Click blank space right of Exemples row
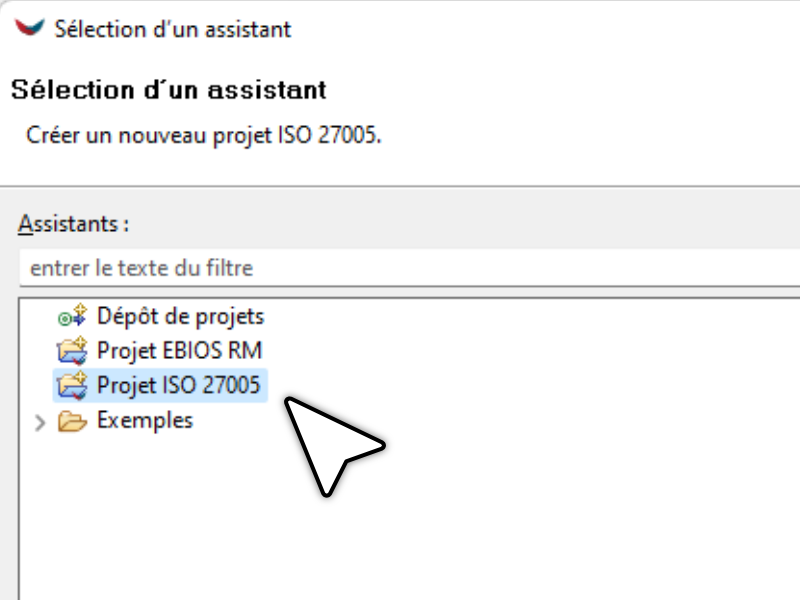 point(510,421)
